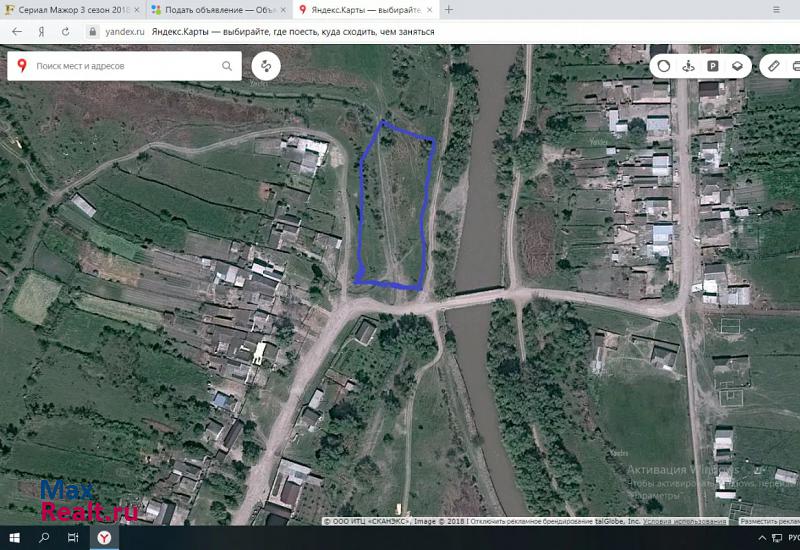Toggle the traffic jams layer
This screenshot has width=800, height=550.
[662, 66]
